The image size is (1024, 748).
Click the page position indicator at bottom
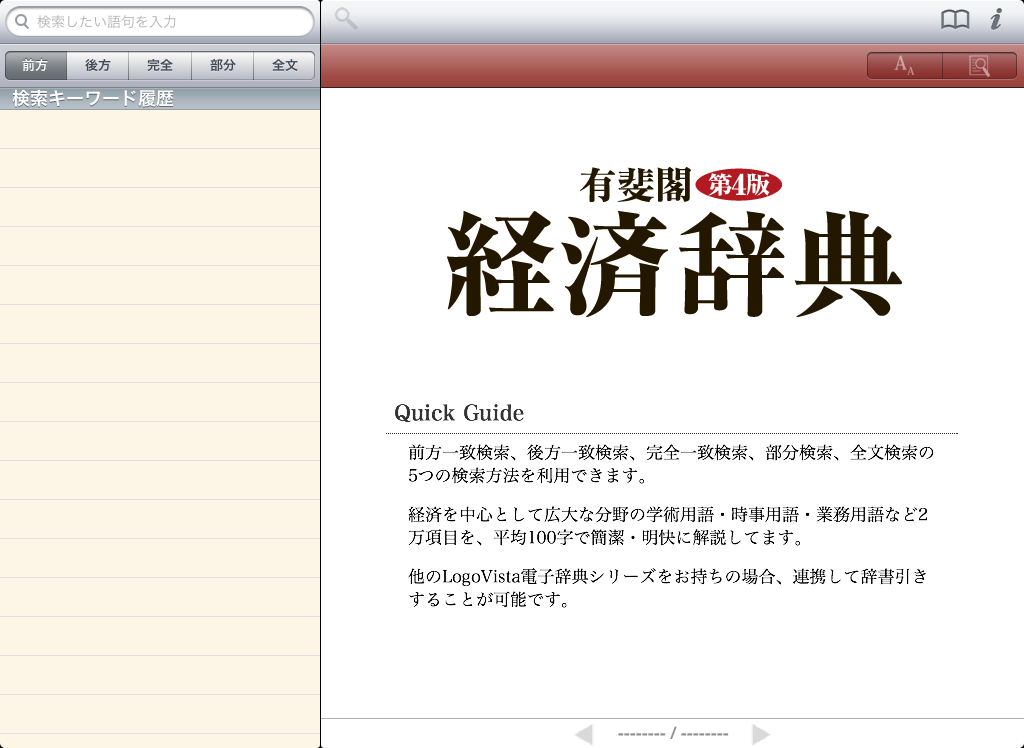672,734
